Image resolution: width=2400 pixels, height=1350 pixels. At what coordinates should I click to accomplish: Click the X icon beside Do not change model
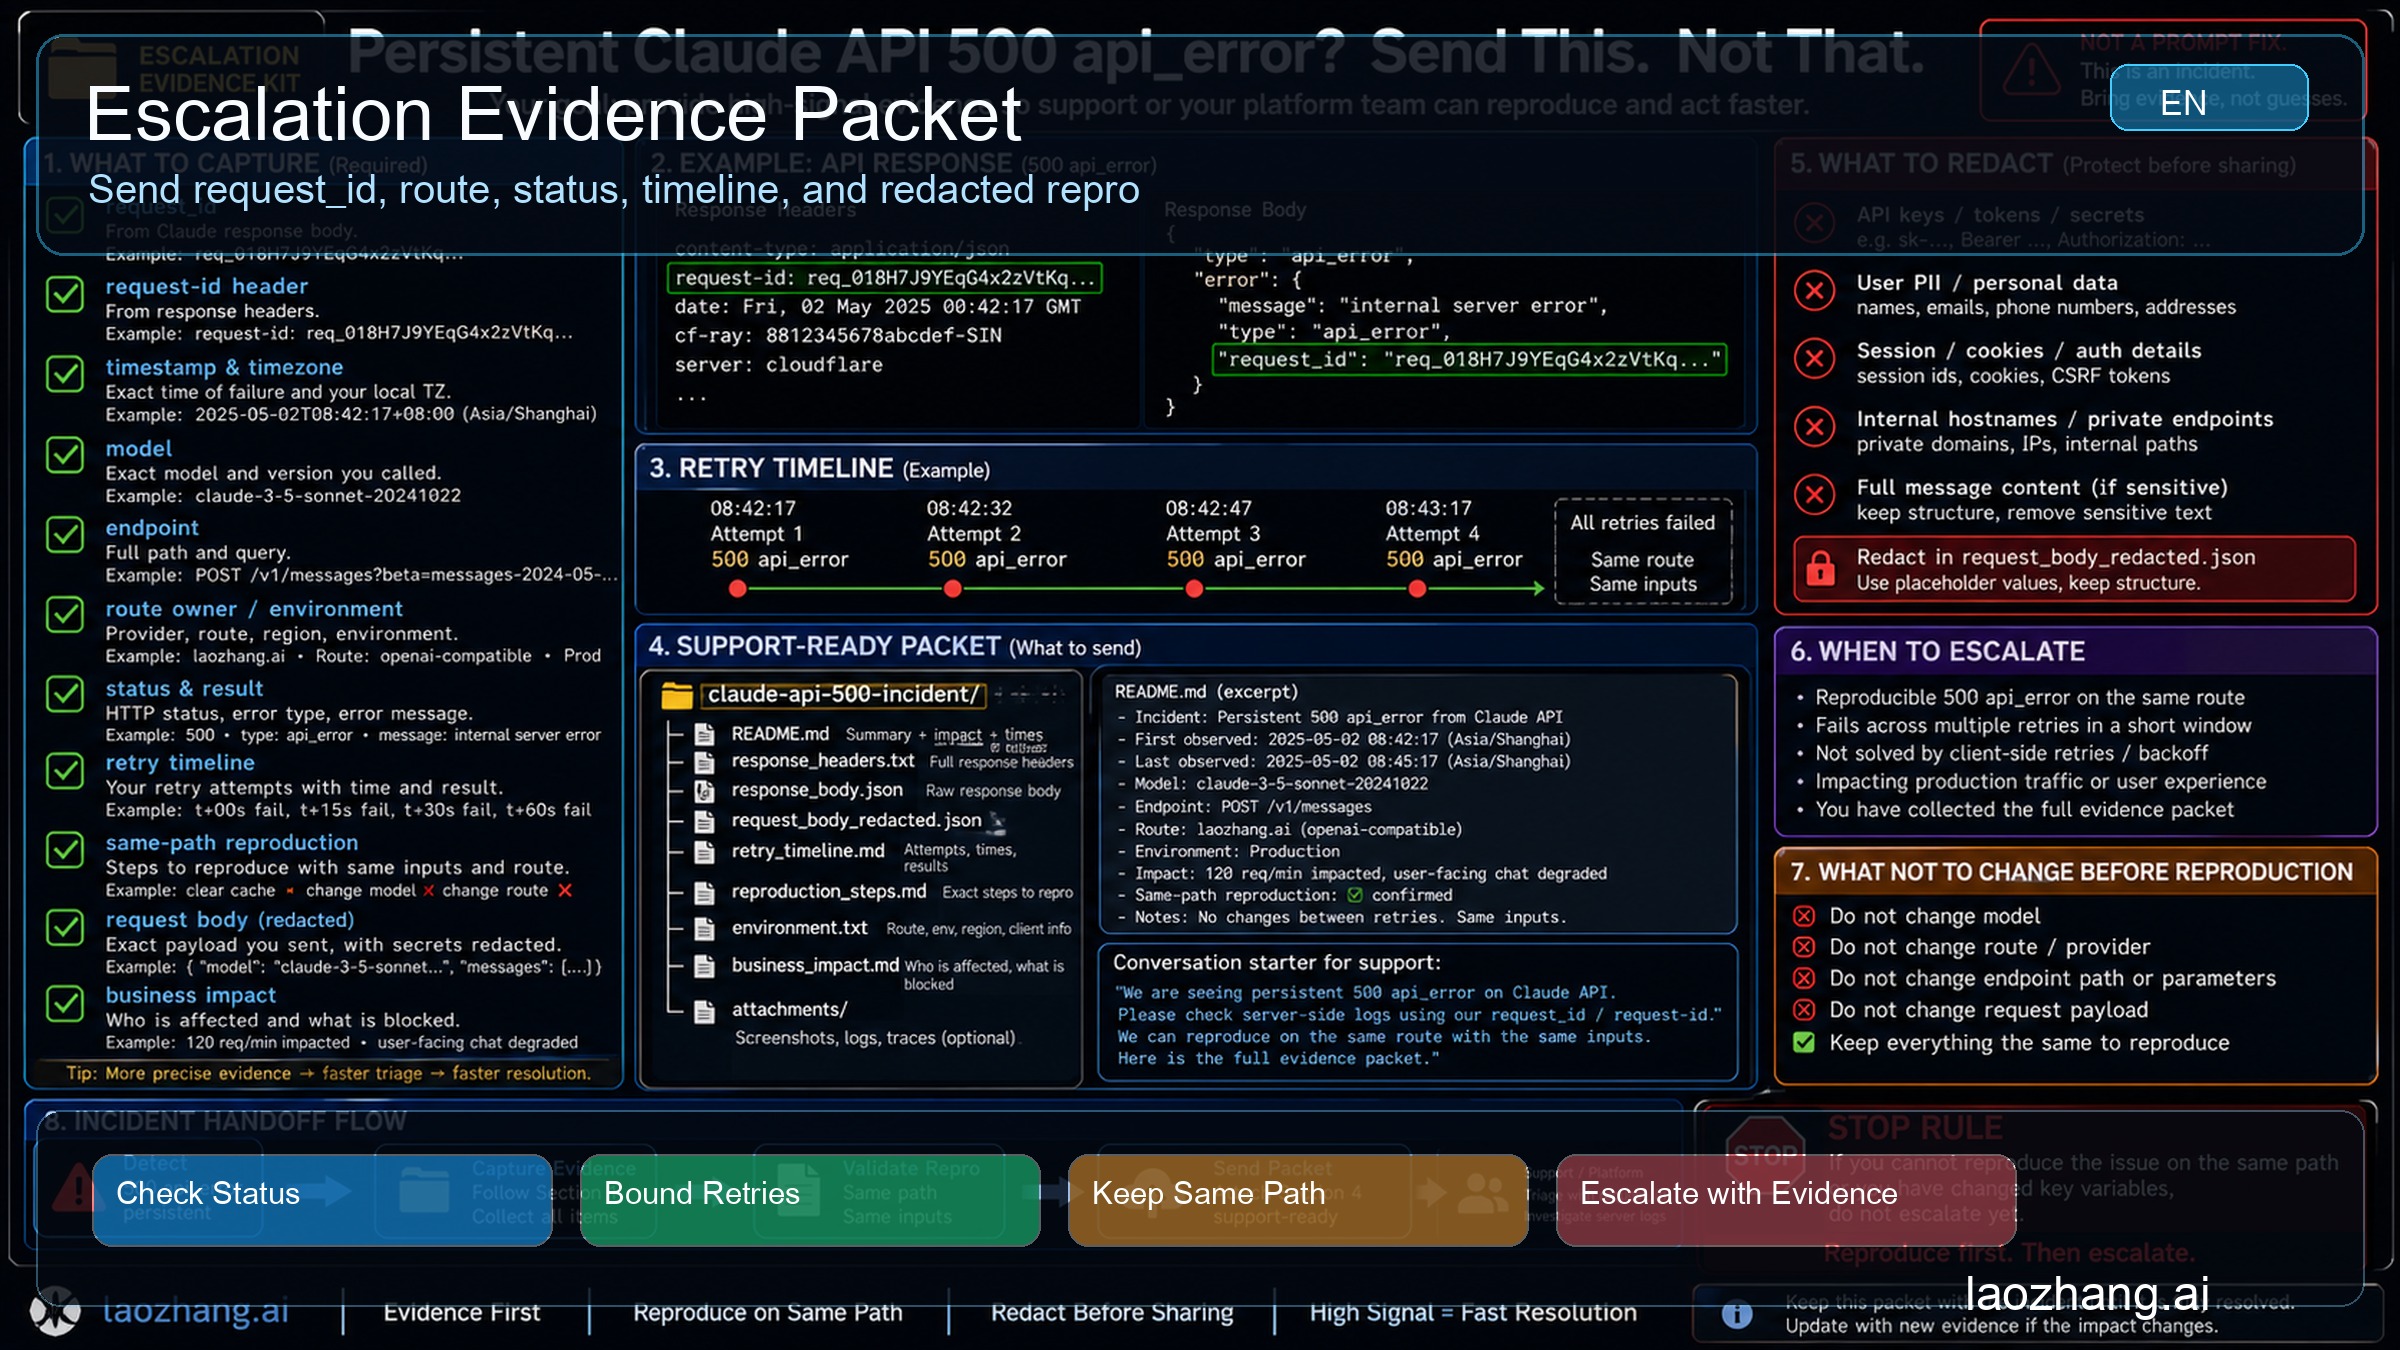(x=1804, y=916)
